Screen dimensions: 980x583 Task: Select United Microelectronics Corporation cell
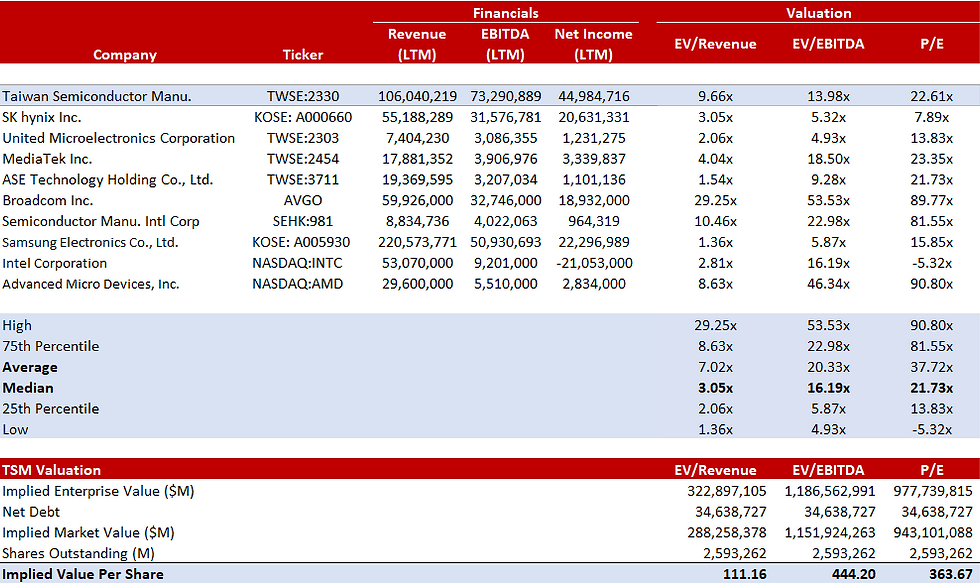coord(118,138)
